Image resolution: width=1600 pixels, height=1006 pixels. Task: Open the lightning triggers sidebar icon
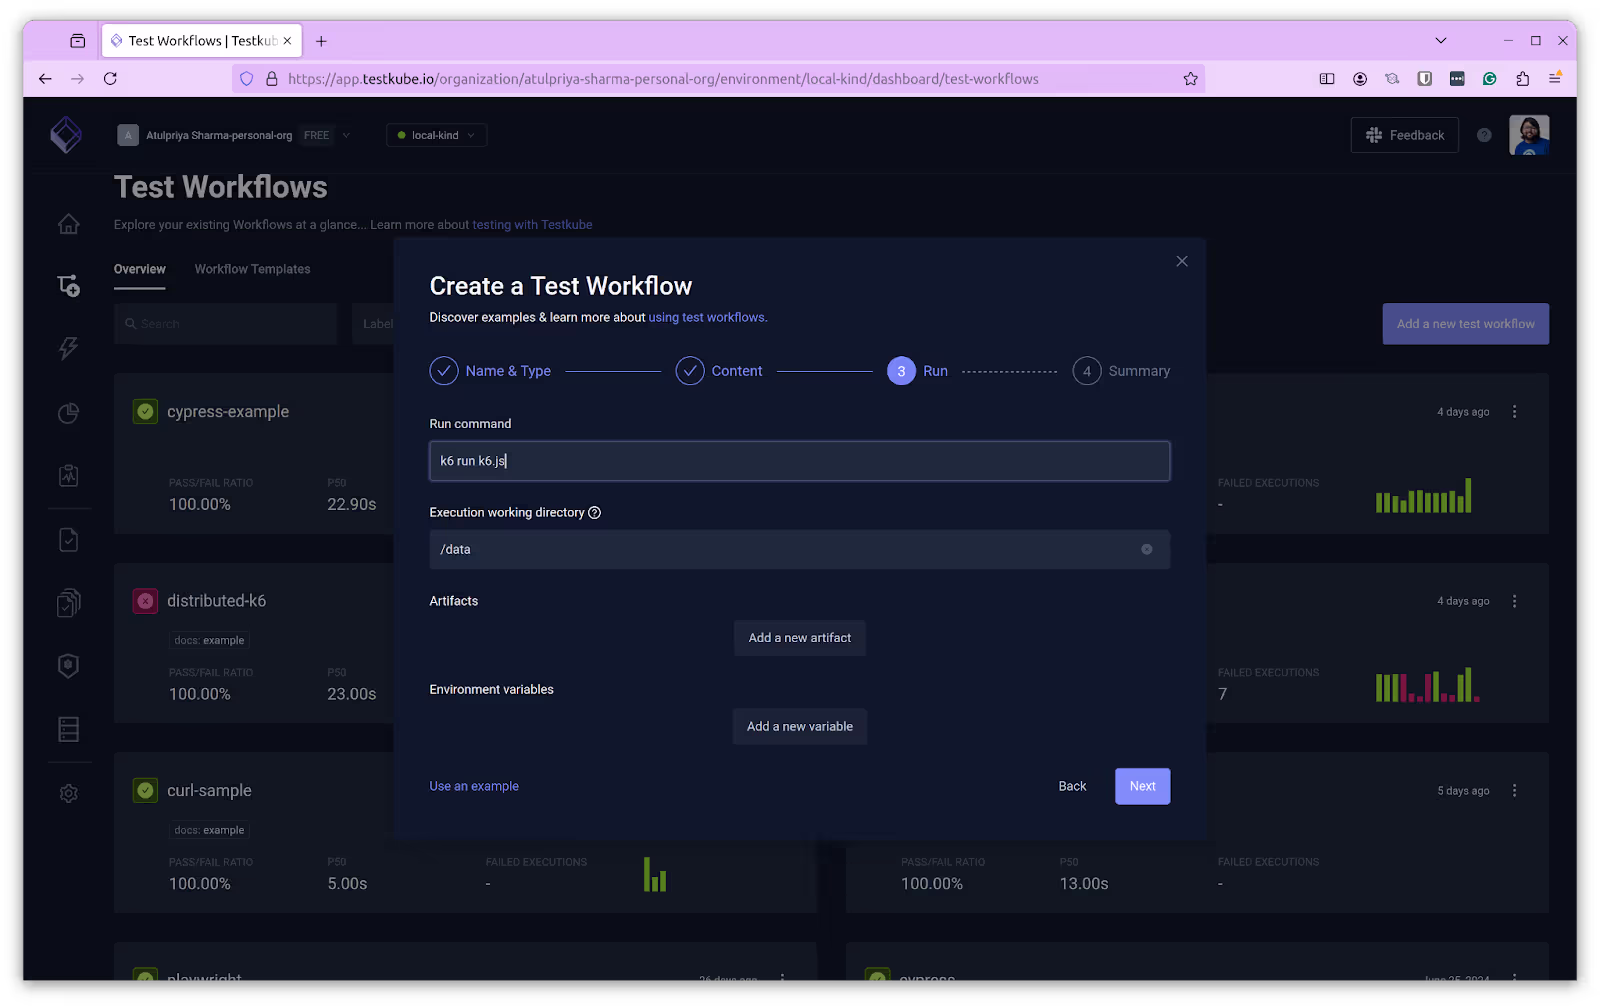(68, 348)
